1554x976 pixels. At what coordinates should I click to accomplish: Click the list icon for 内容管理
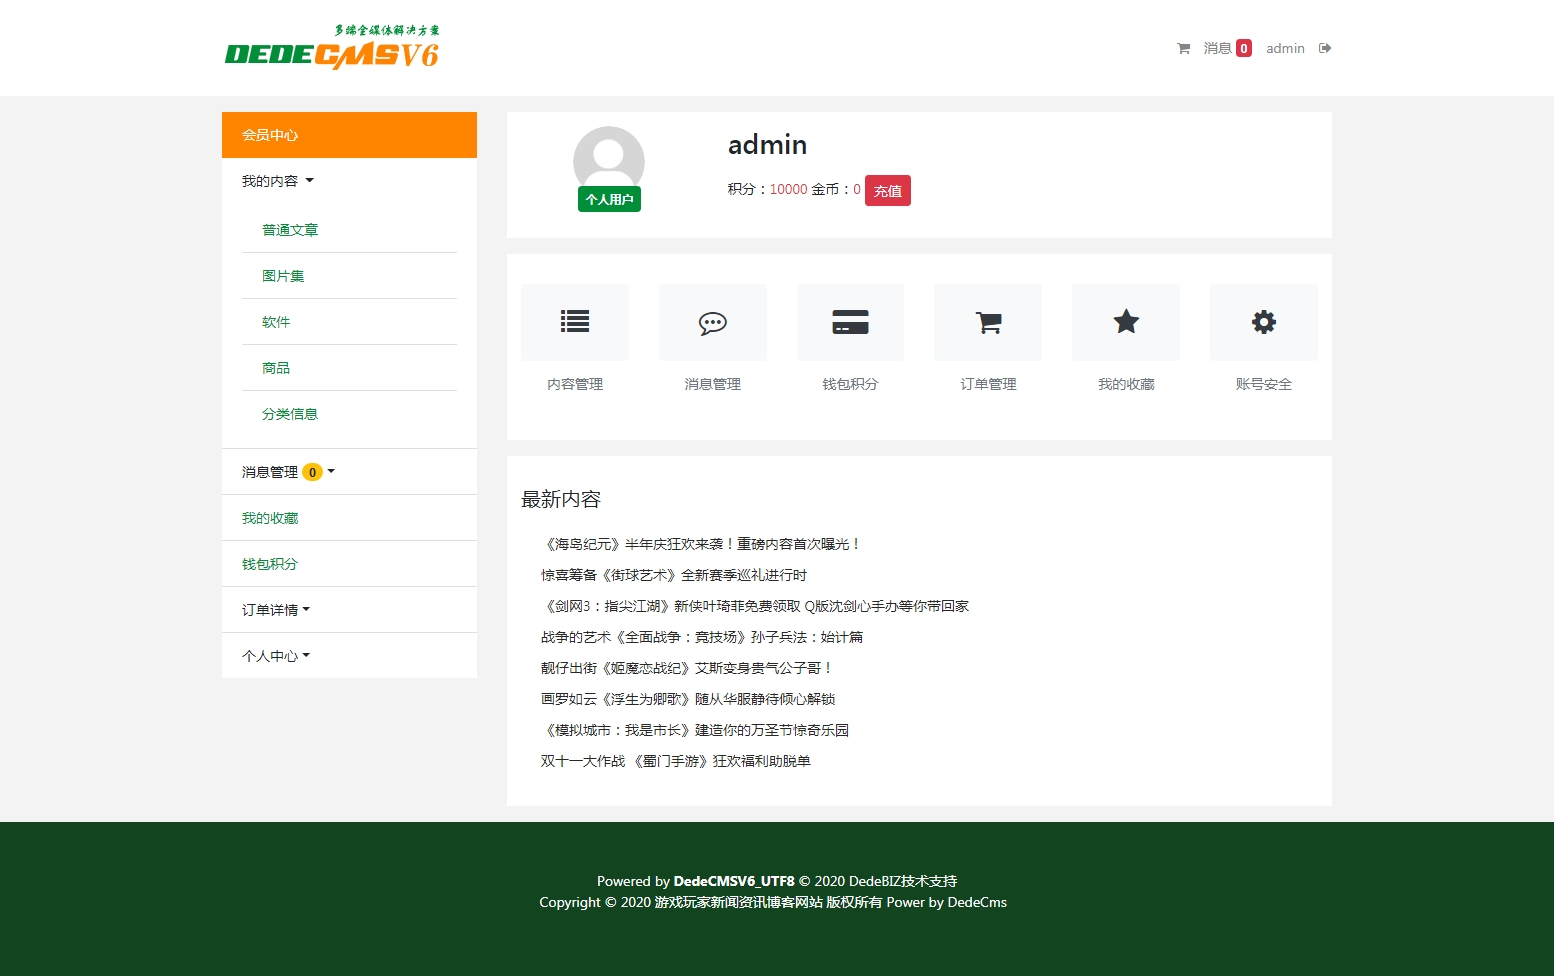pos(575,322)
